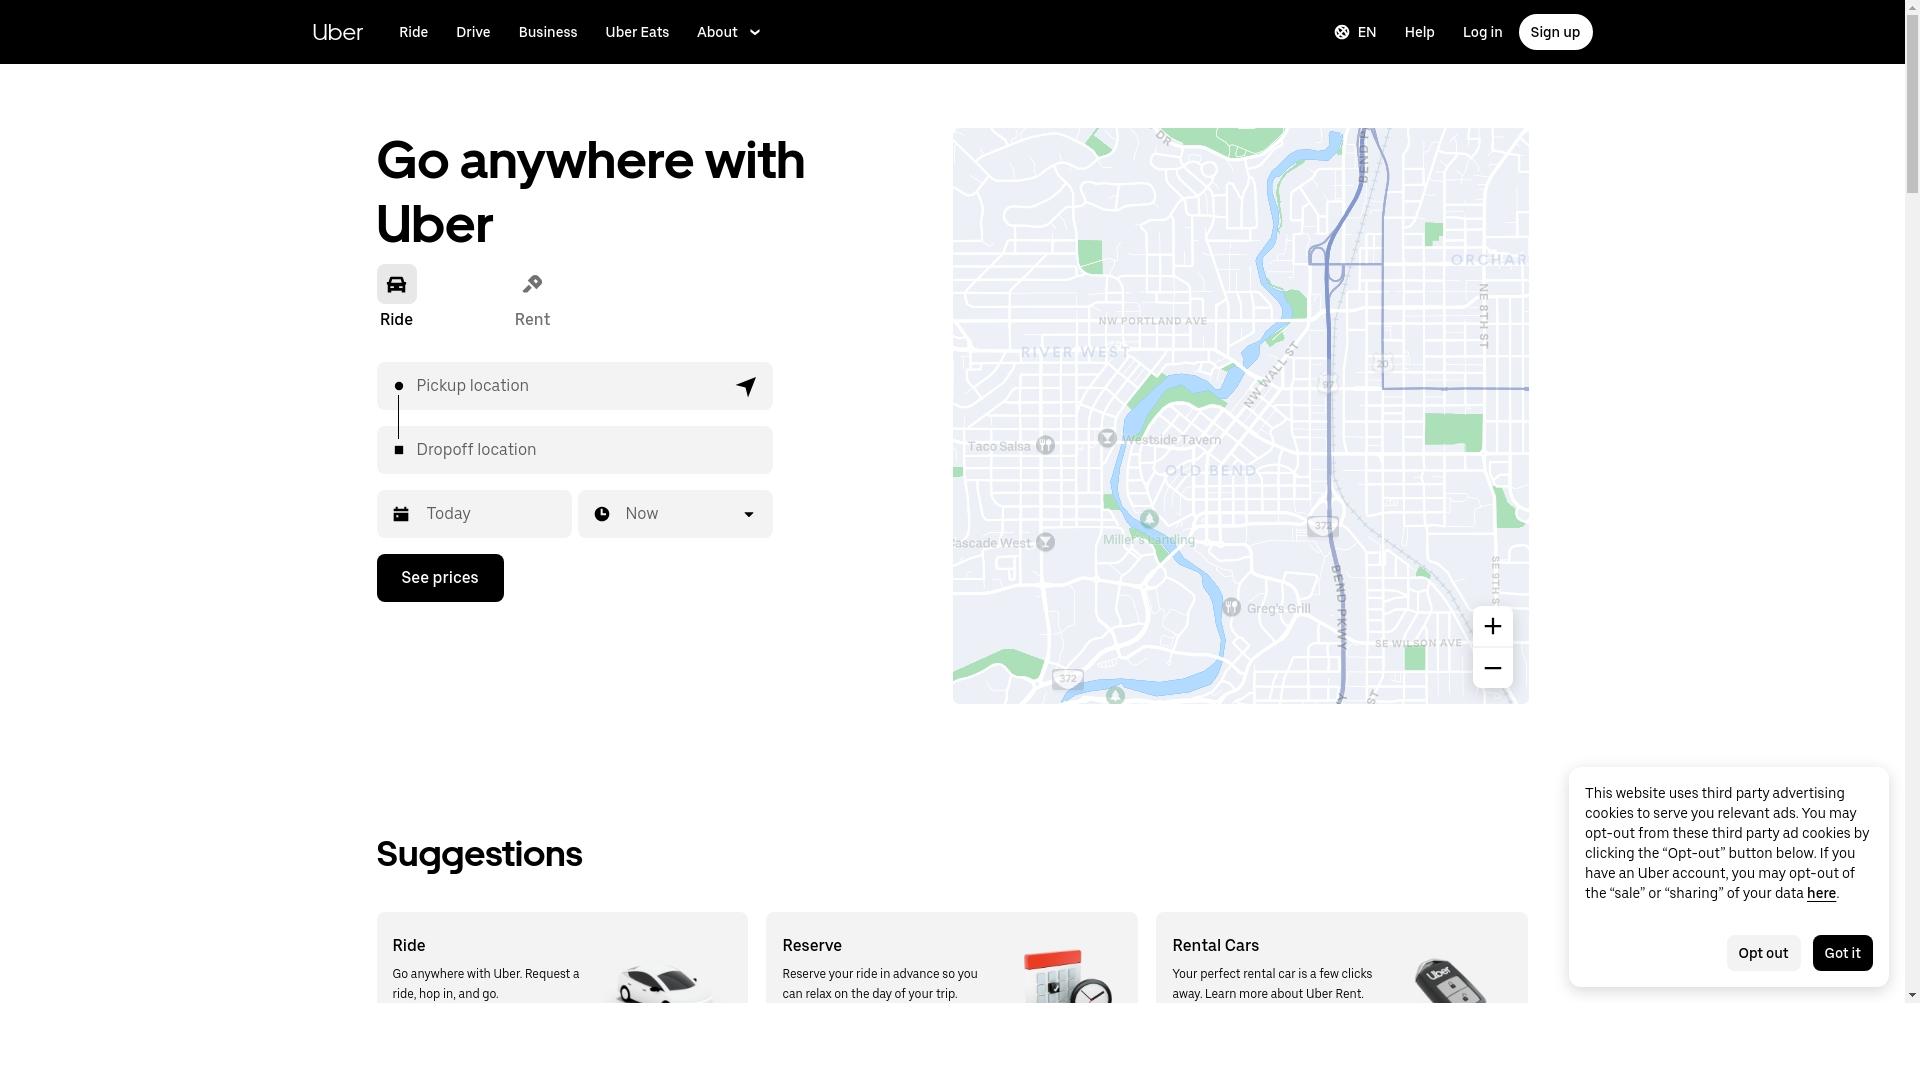This screenshot has width=1920, height=1080.
Task: Click 'RIVER WEST' label on the map
Action: 1075,352
